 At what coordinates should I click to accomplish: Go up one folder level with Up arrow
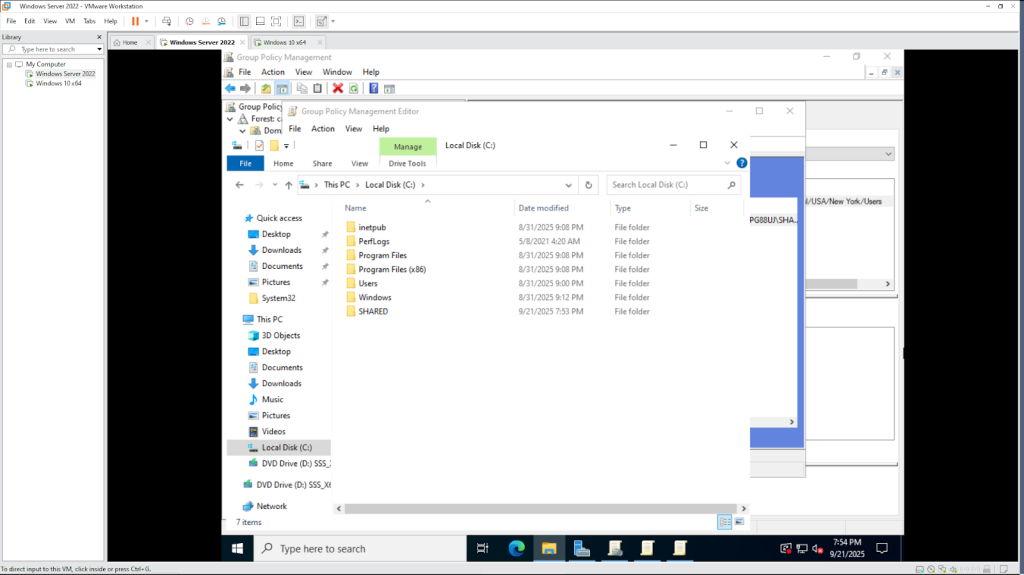[288, 185]
